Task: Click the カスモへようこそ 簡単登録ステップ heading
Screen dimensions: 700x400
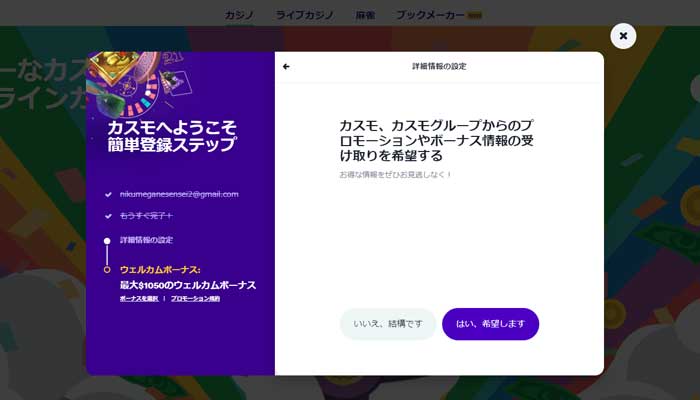Action: click(172, 136)
